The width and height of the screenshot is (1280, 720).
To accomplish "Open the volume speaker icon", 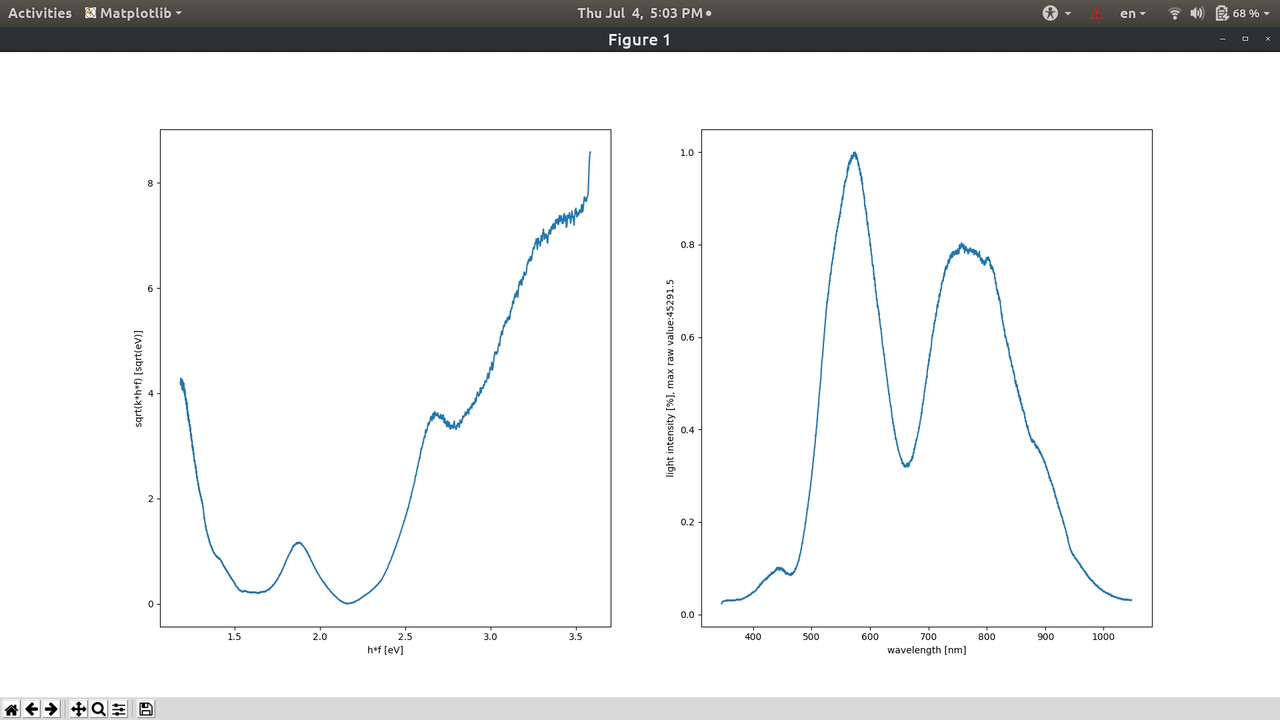I will tap(1197, 13).
